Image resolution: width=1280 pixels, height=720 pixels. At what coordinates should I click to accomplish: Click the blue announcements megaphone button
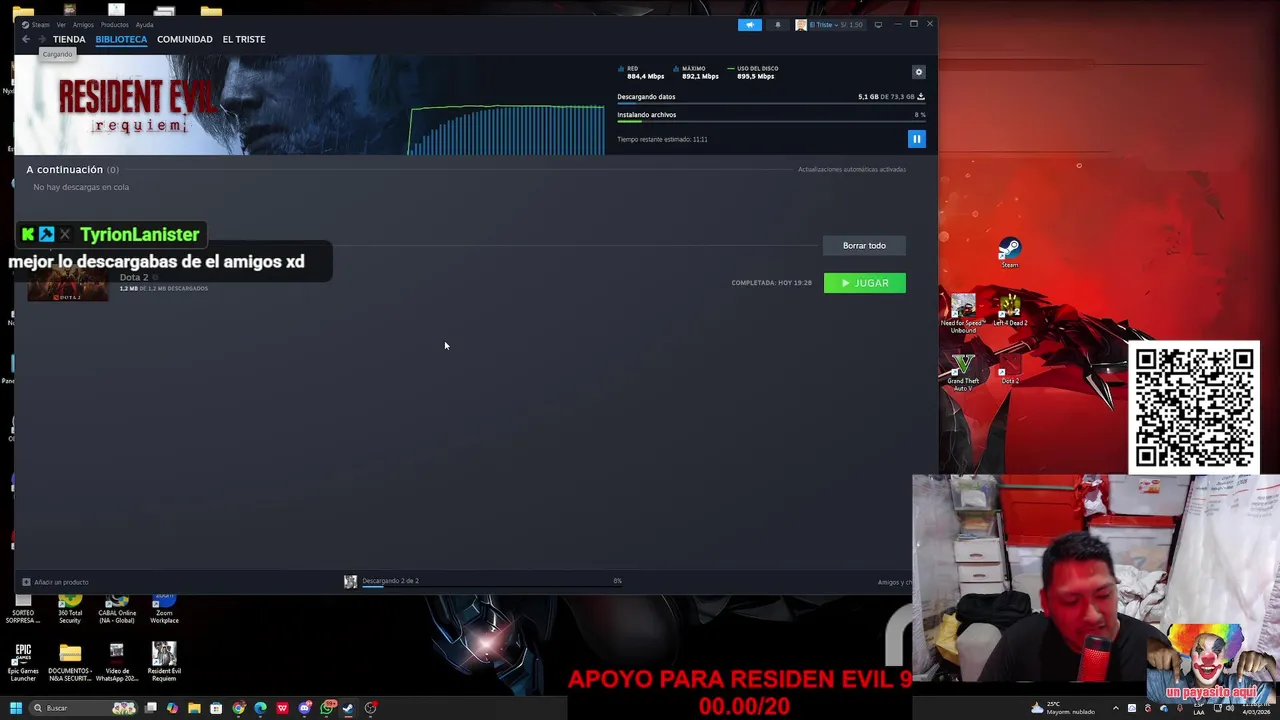click(749, 24)
